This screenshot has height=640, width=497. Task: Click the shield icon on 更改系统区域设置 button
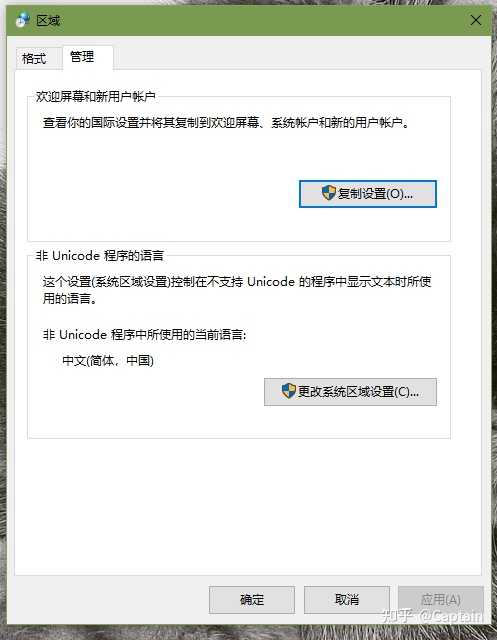click(x=288, y=391)
